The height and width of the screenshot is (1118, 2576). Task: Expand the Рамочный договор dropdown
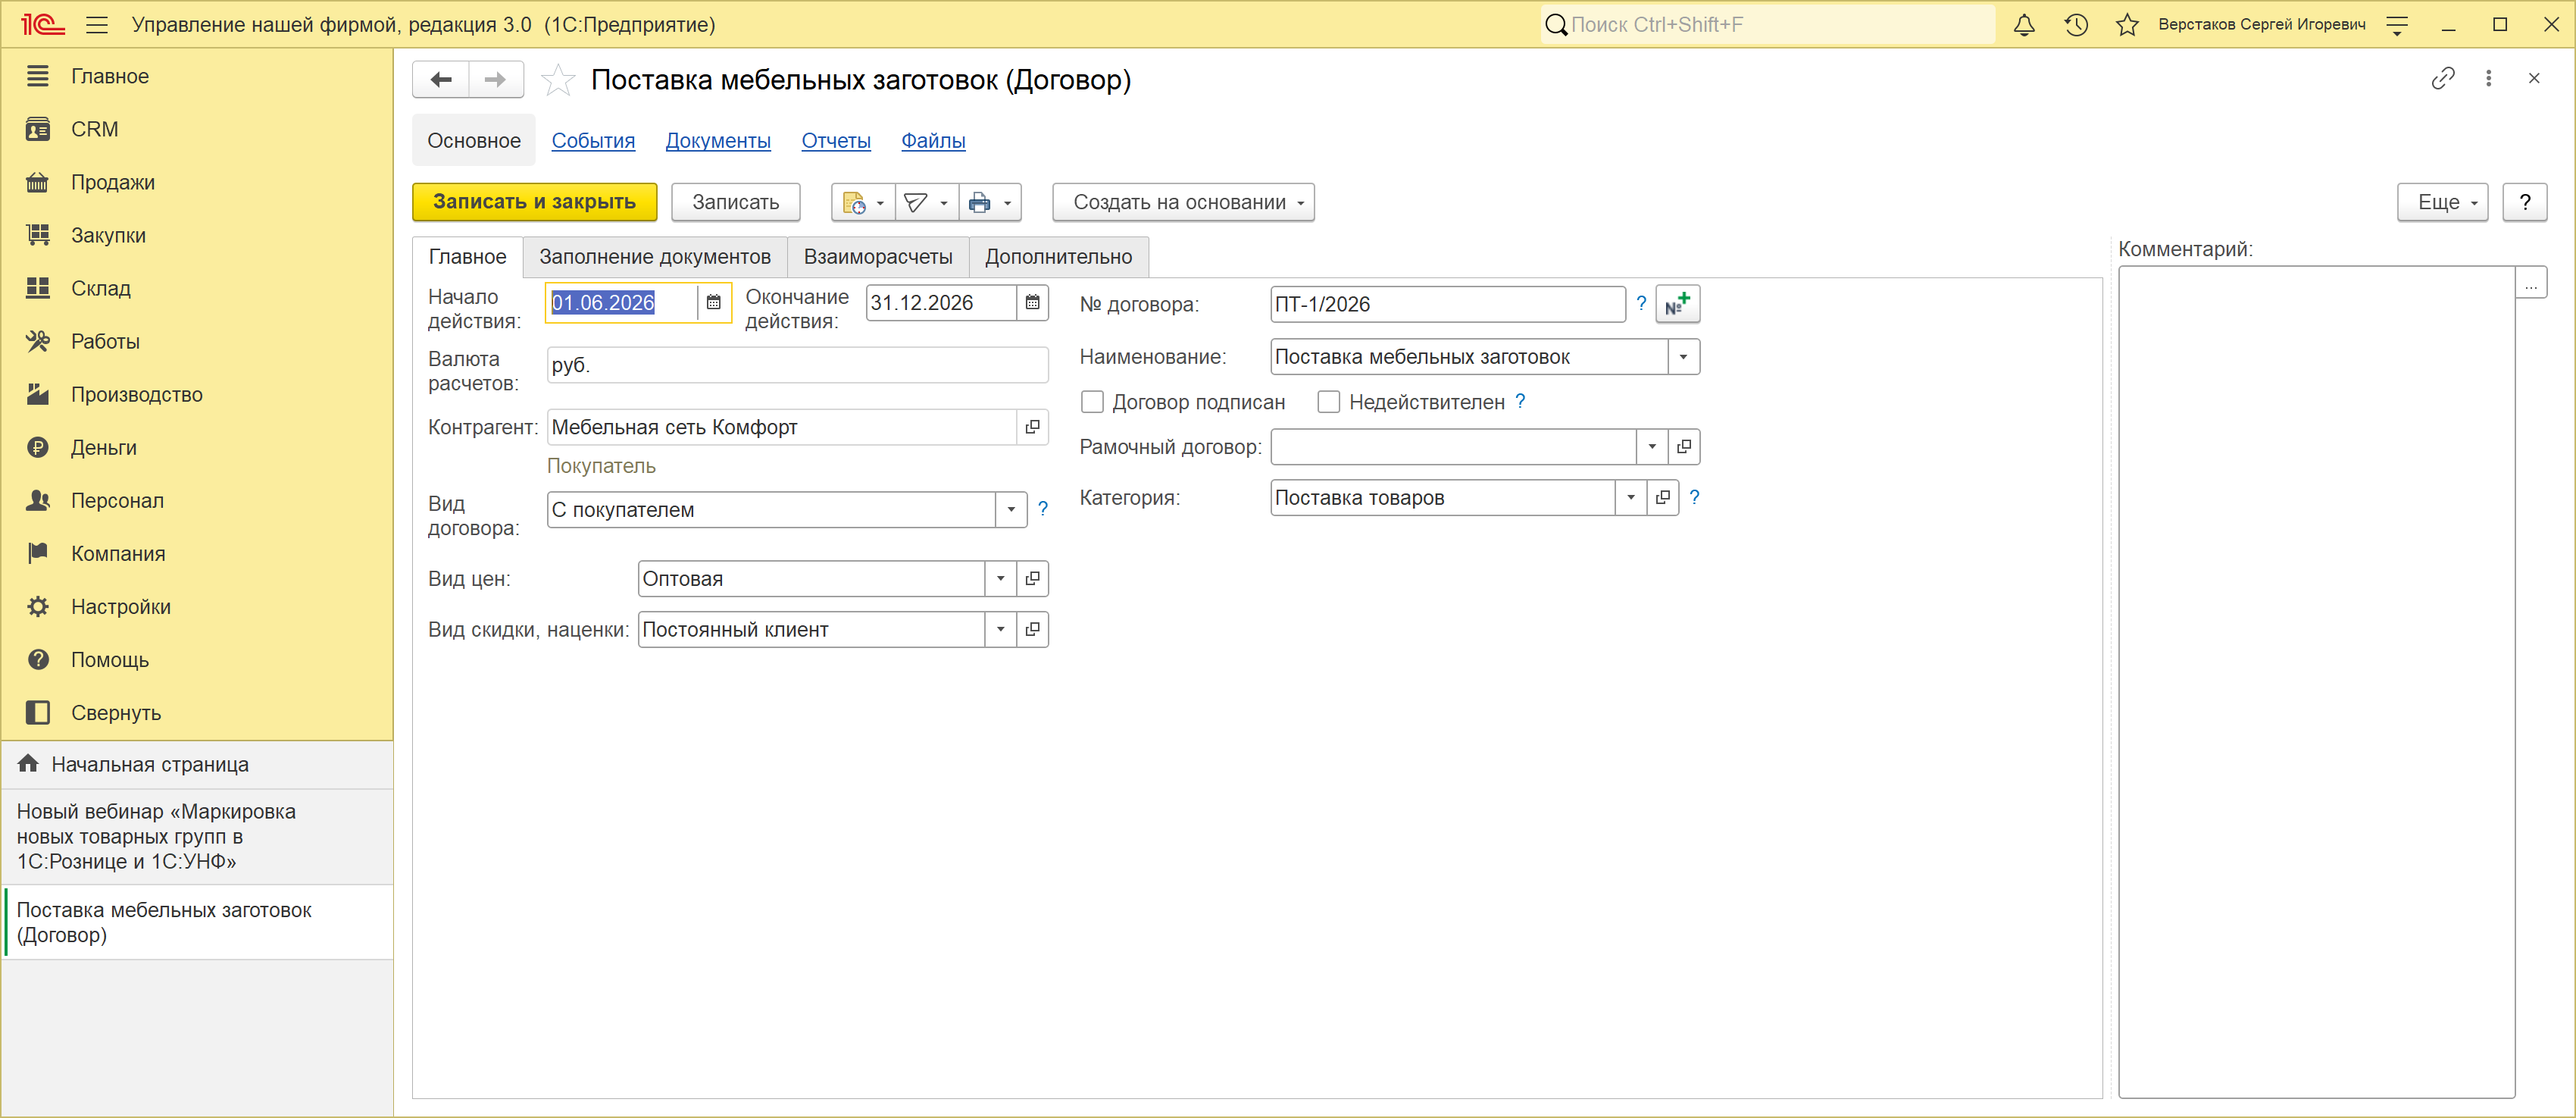tap(1652, 447)
